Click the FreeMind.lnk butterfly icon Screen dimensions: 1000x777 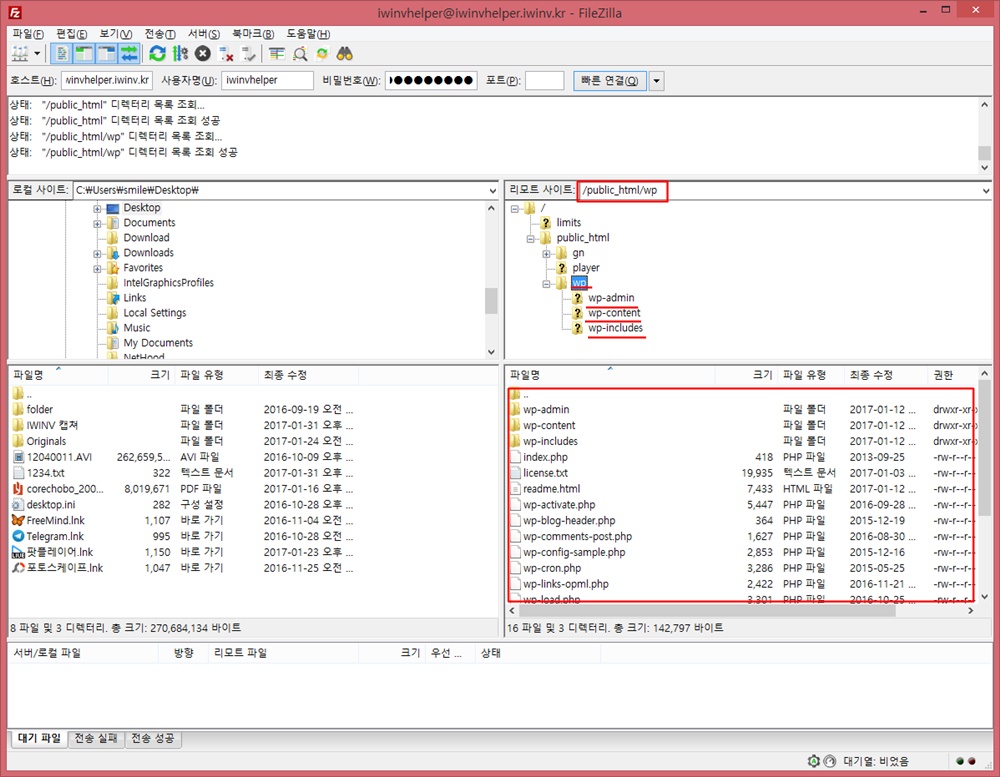pos(18,521)
